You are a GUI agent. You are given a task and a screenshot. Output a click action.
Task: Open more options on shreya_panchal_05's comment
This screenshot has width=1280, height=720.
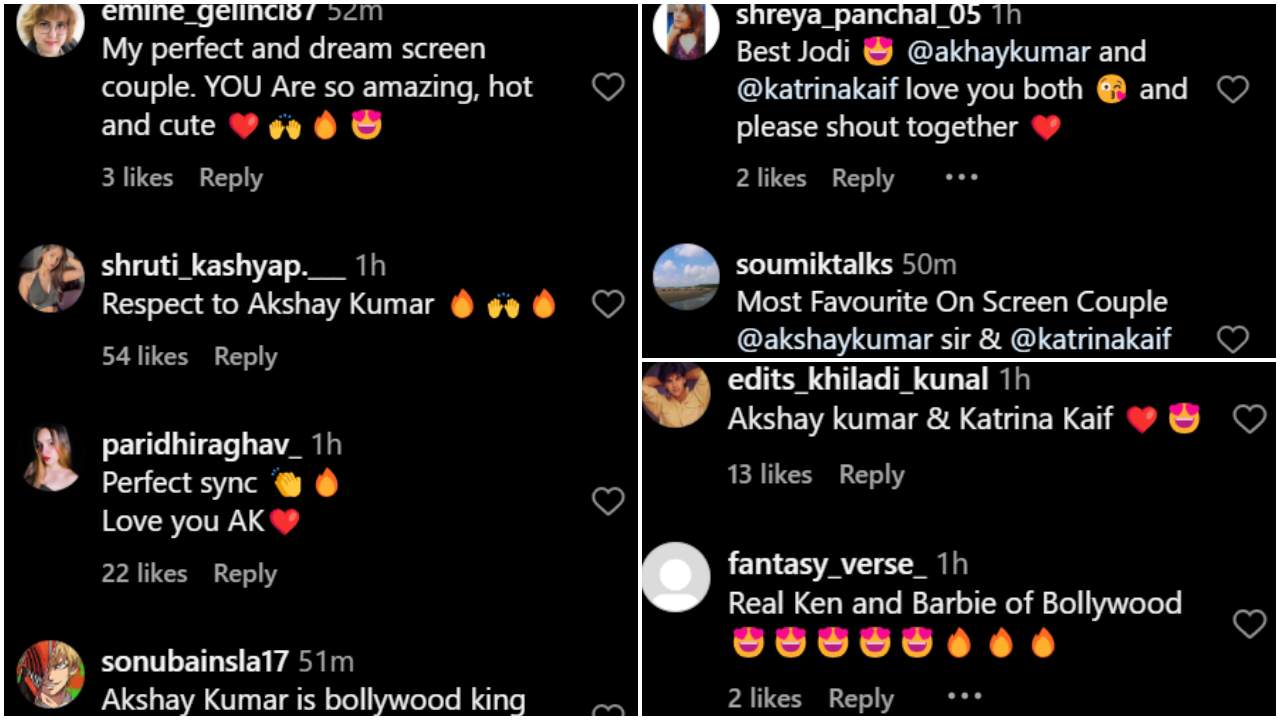point(961,177)
